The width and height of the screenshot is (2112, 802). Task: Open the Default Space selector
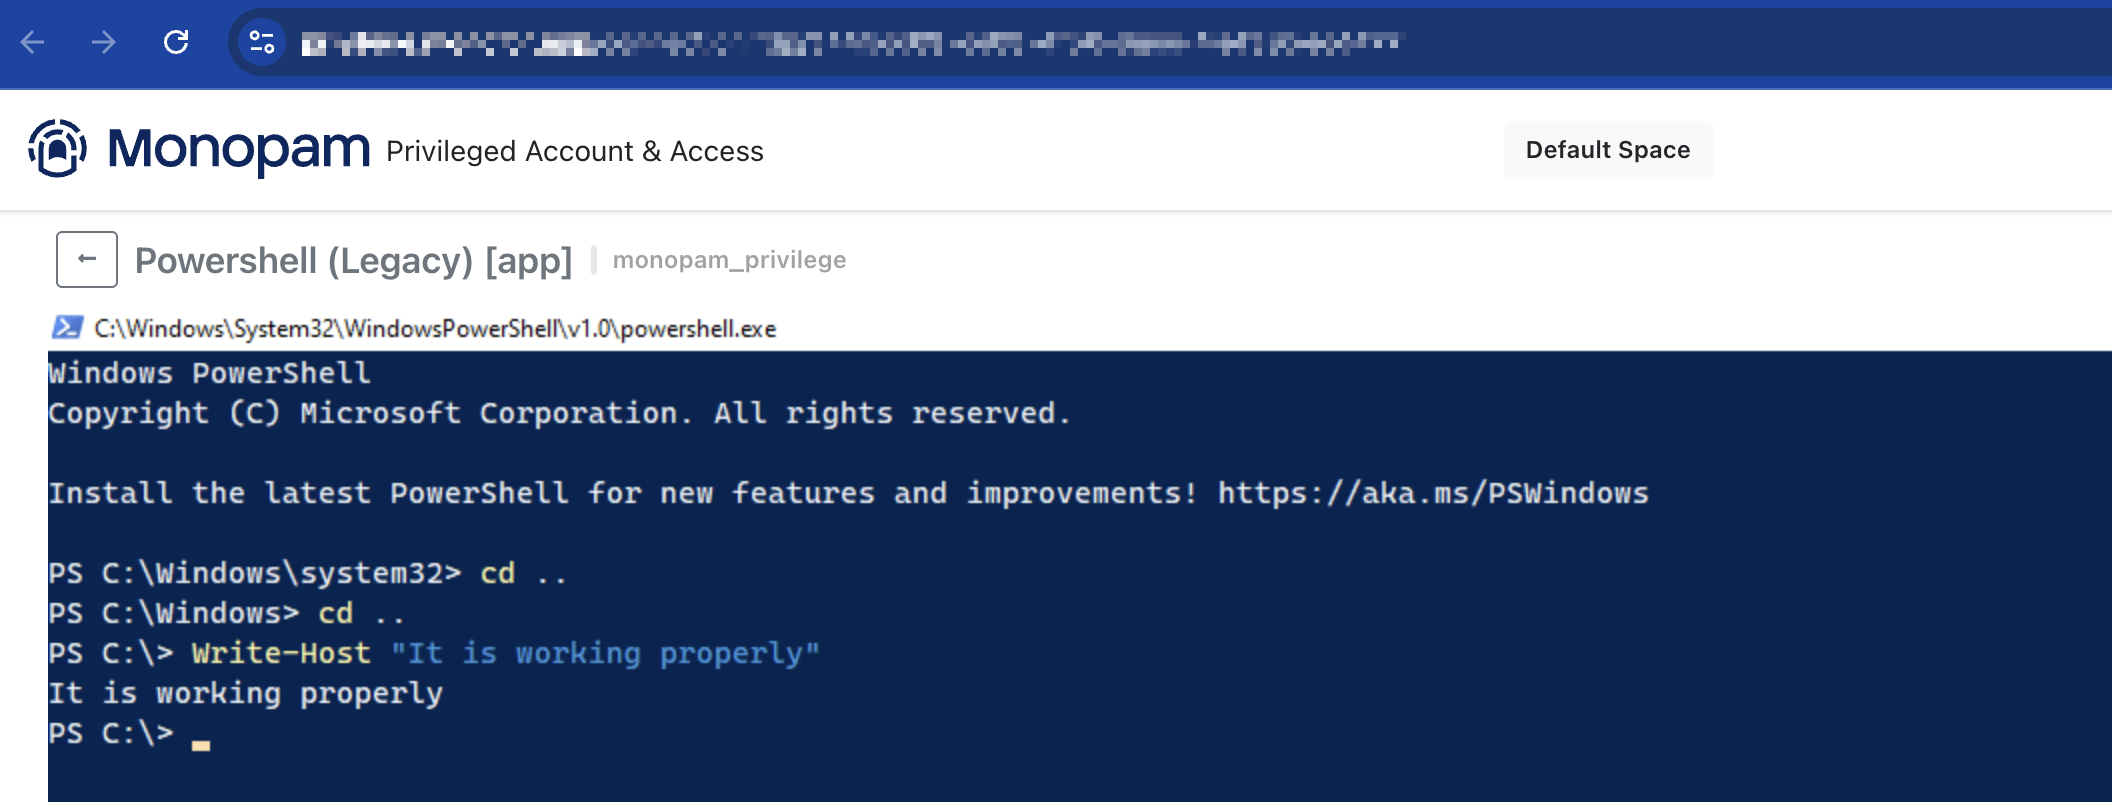[x=1607, y=149]
